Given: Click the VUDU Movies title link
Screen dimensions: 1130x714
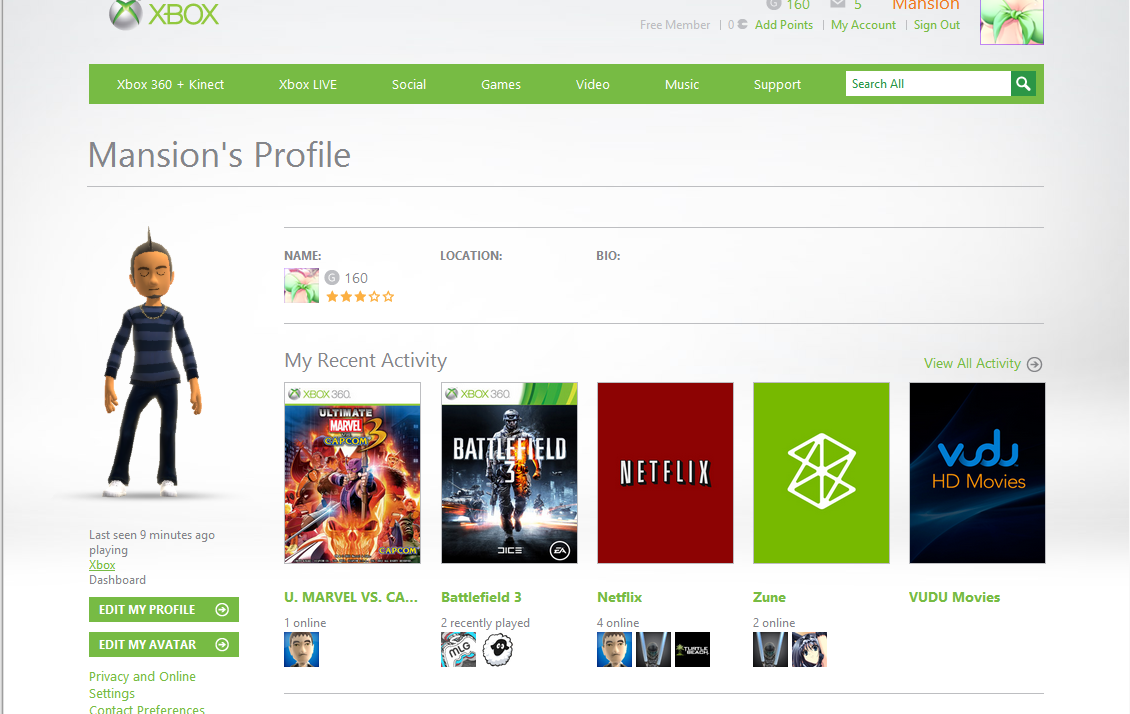Looking at the screenshot, I should pyautogui.click(x=954, y=597).
